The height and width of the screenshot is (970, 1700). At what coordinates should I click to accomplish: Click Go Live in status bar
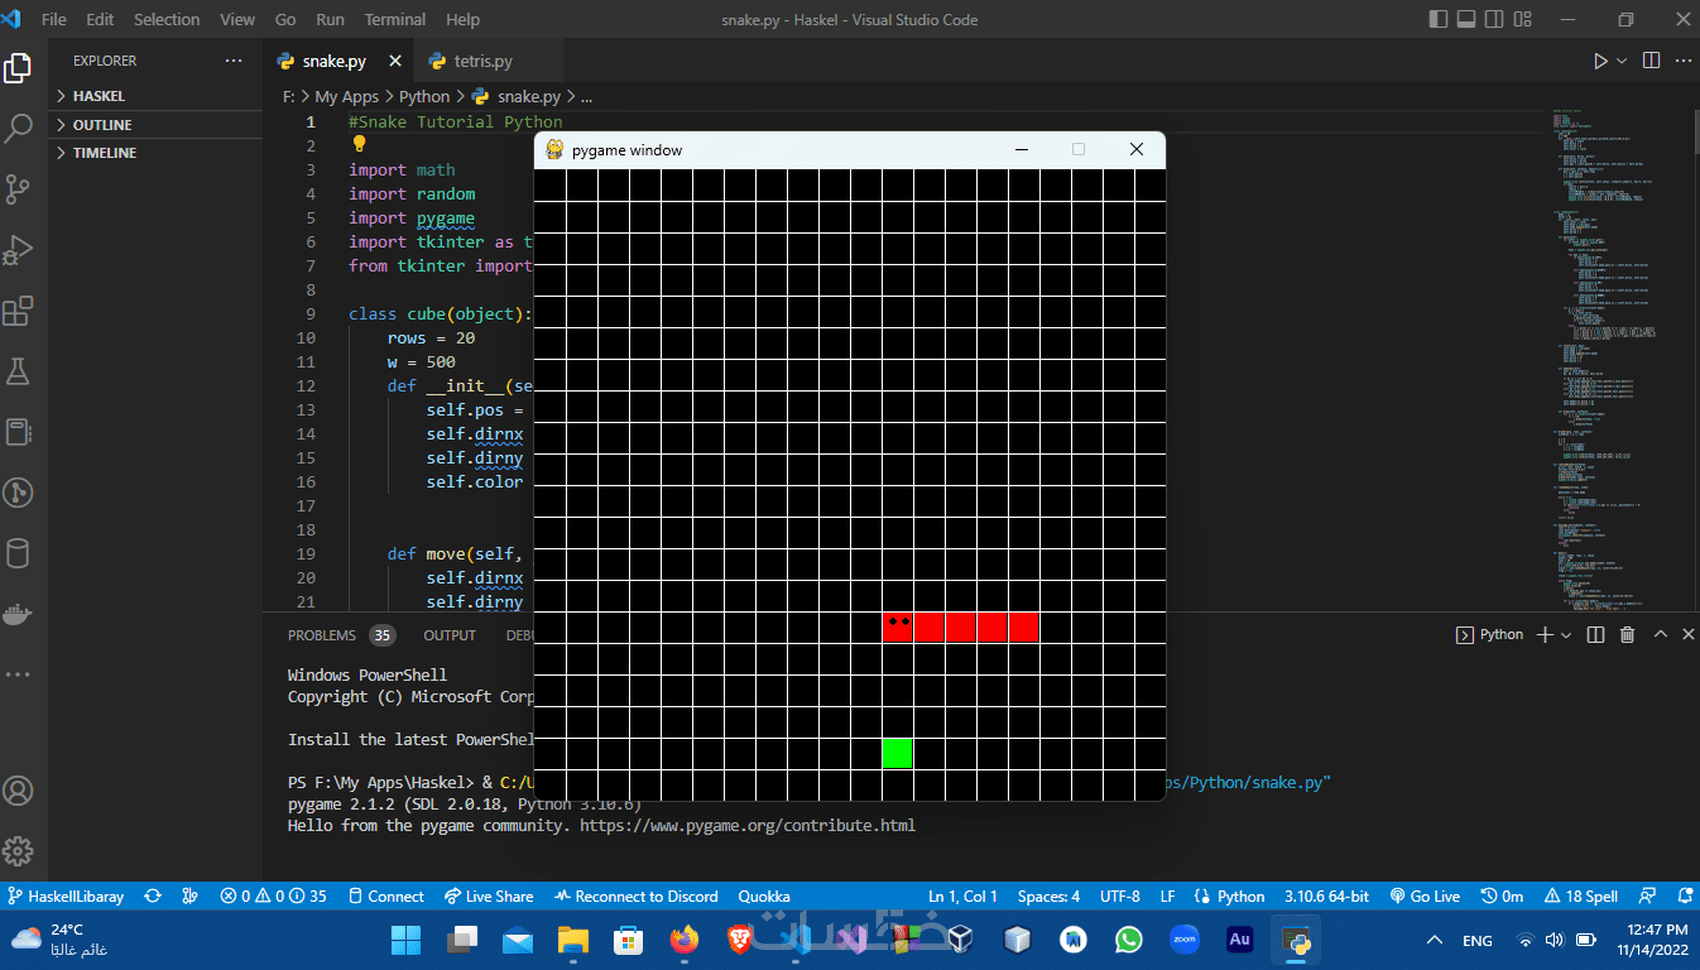coord(1425,896)
